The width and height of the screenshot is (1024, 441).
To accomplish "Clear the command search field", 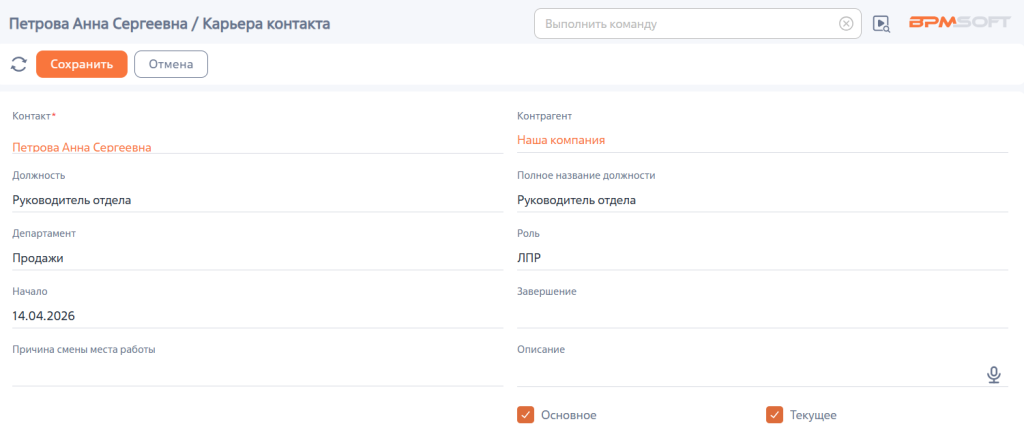I will point(846,24).
